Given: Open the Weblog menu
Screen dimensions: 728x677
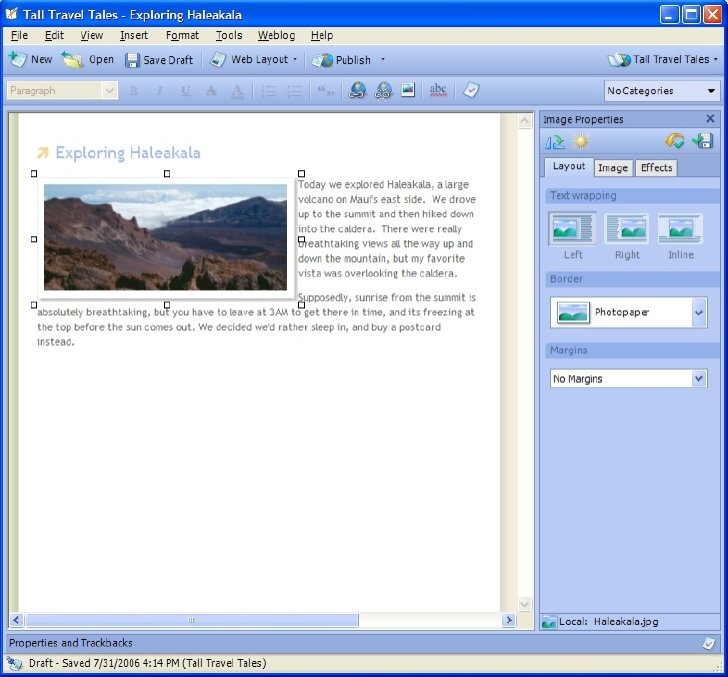Looking at the screenshot, I should pyautogui.click(x=276, y=35).
